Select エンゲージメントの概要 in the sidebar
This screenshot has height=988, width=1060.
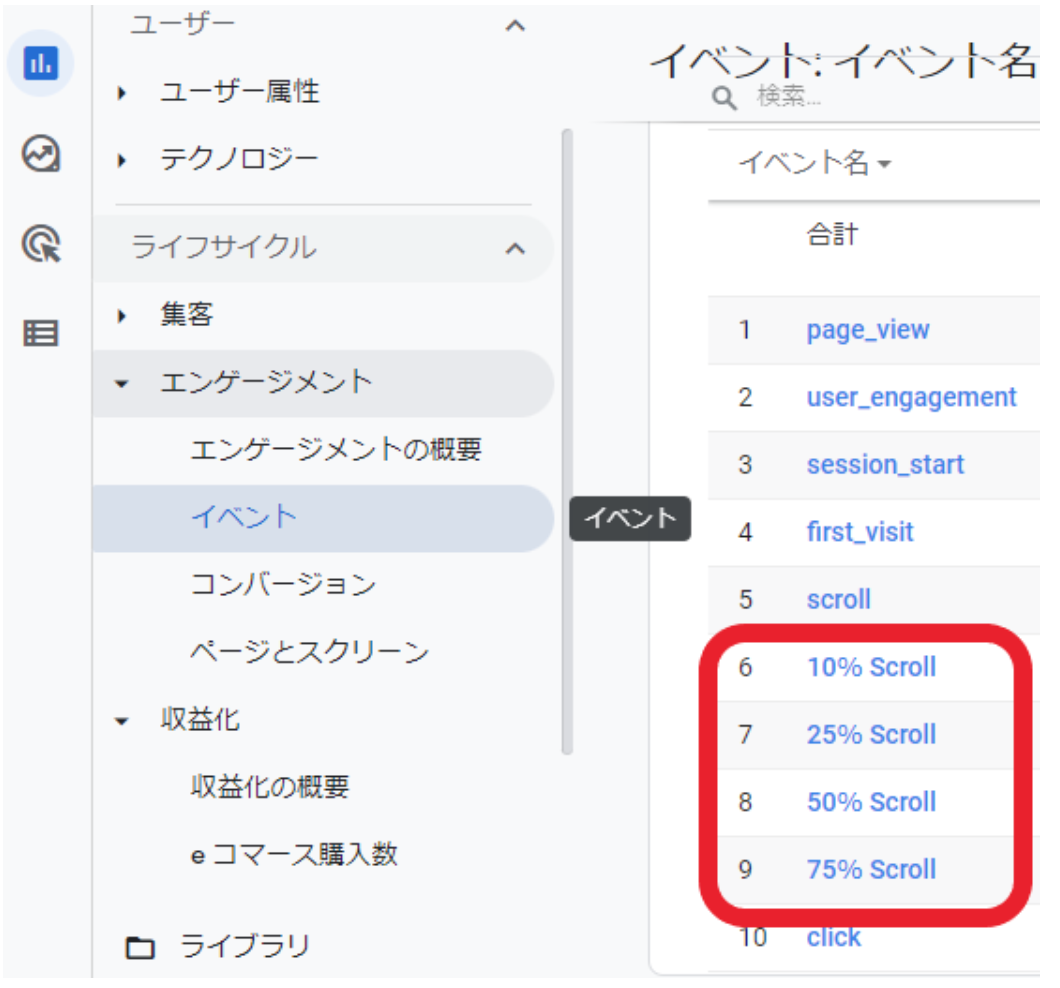336,450
